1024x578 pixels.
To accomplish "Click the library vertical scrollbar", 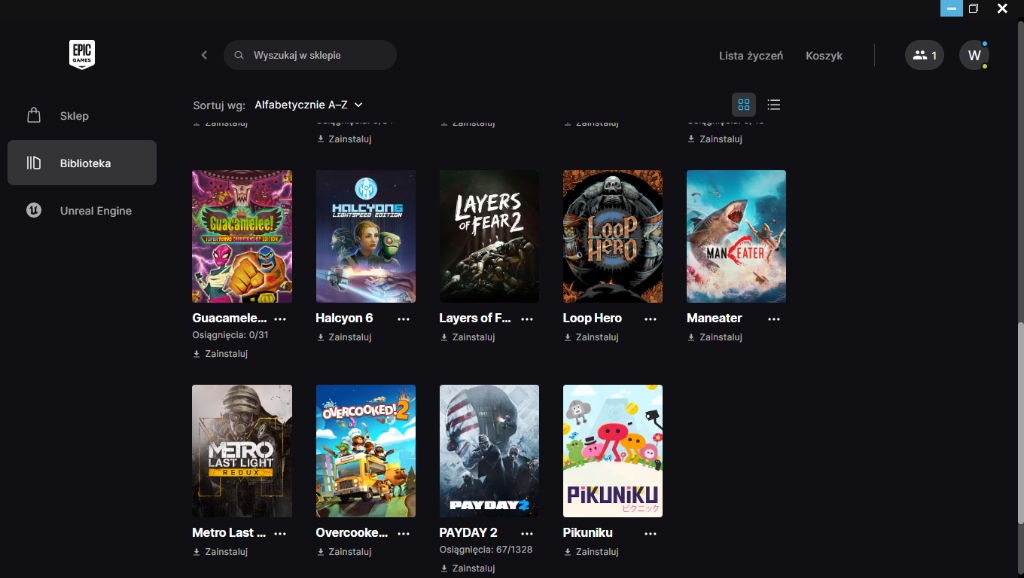I will click(1021, 423).
